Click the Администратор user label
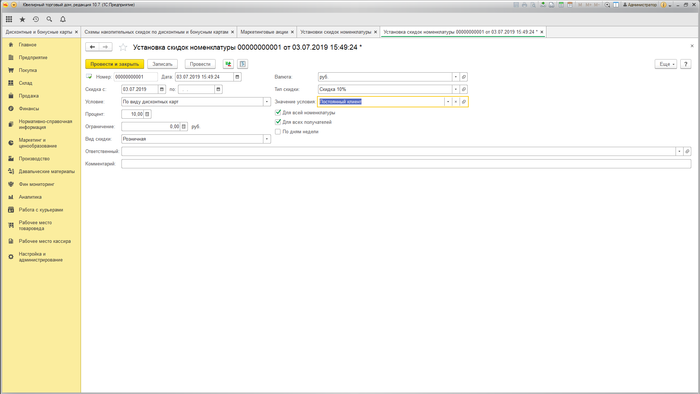Viewport: 700px width, 394px height. 640,5
